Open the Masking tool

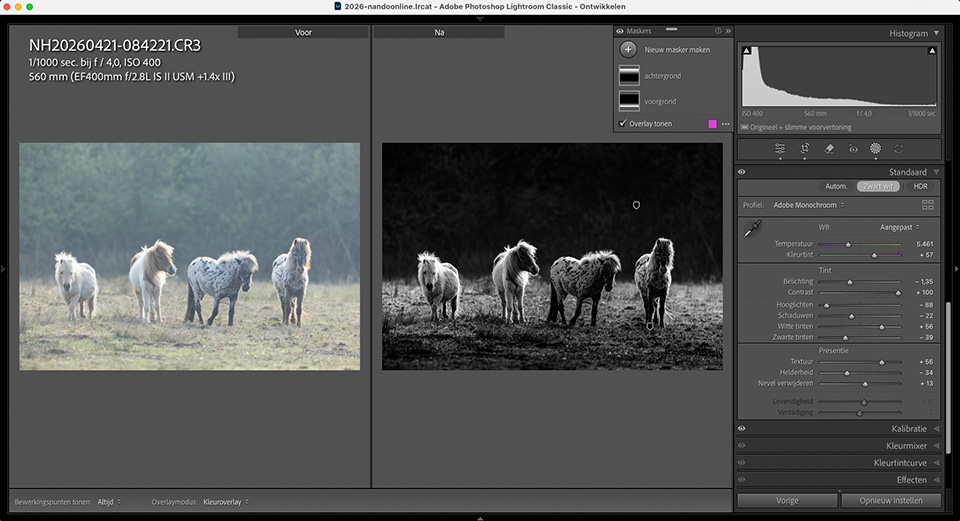tap(876, 148)
